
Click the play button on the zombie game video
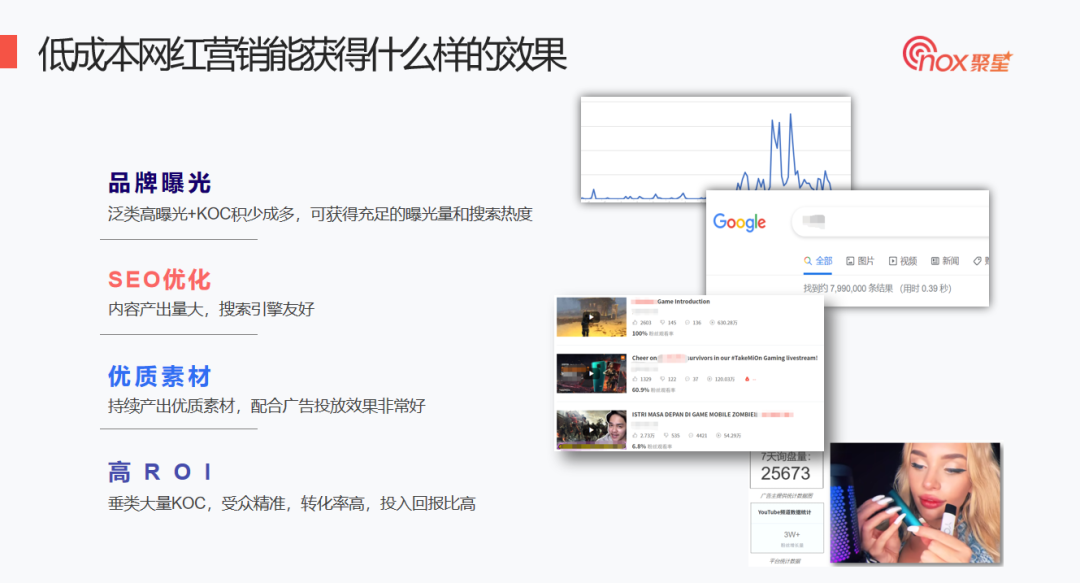(590, 431)
